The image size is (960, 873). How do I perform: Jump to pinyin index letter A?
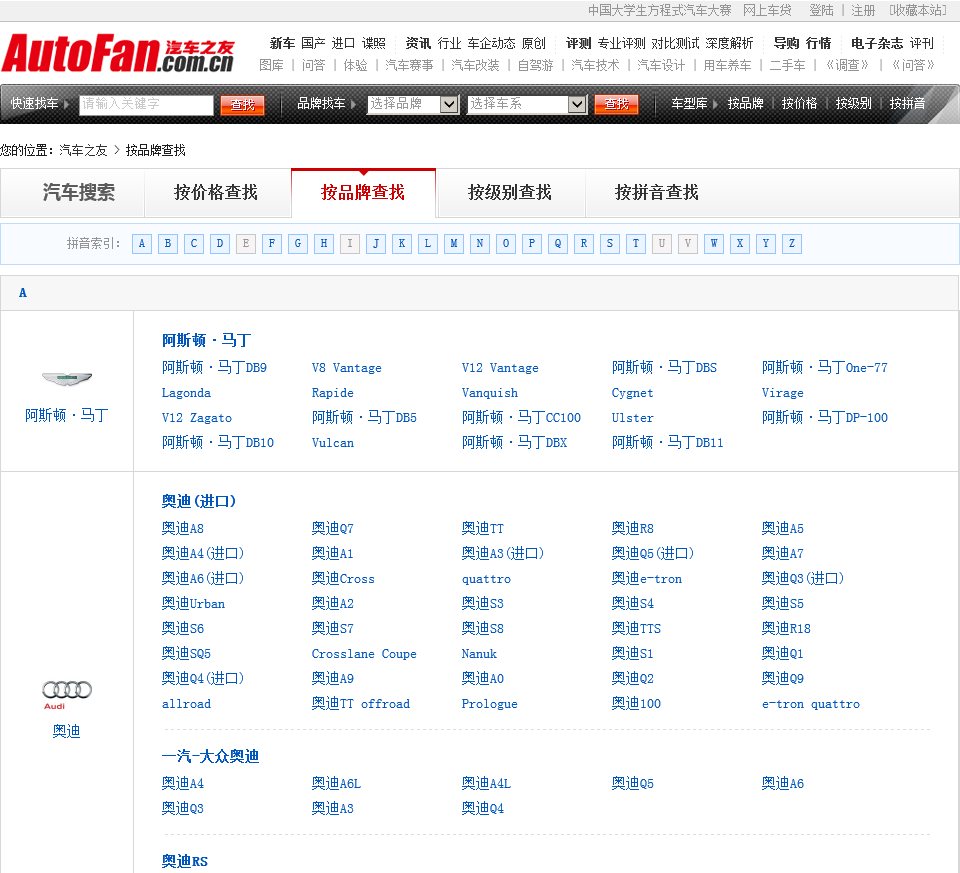pyautogui.click(x=142, y=244)
